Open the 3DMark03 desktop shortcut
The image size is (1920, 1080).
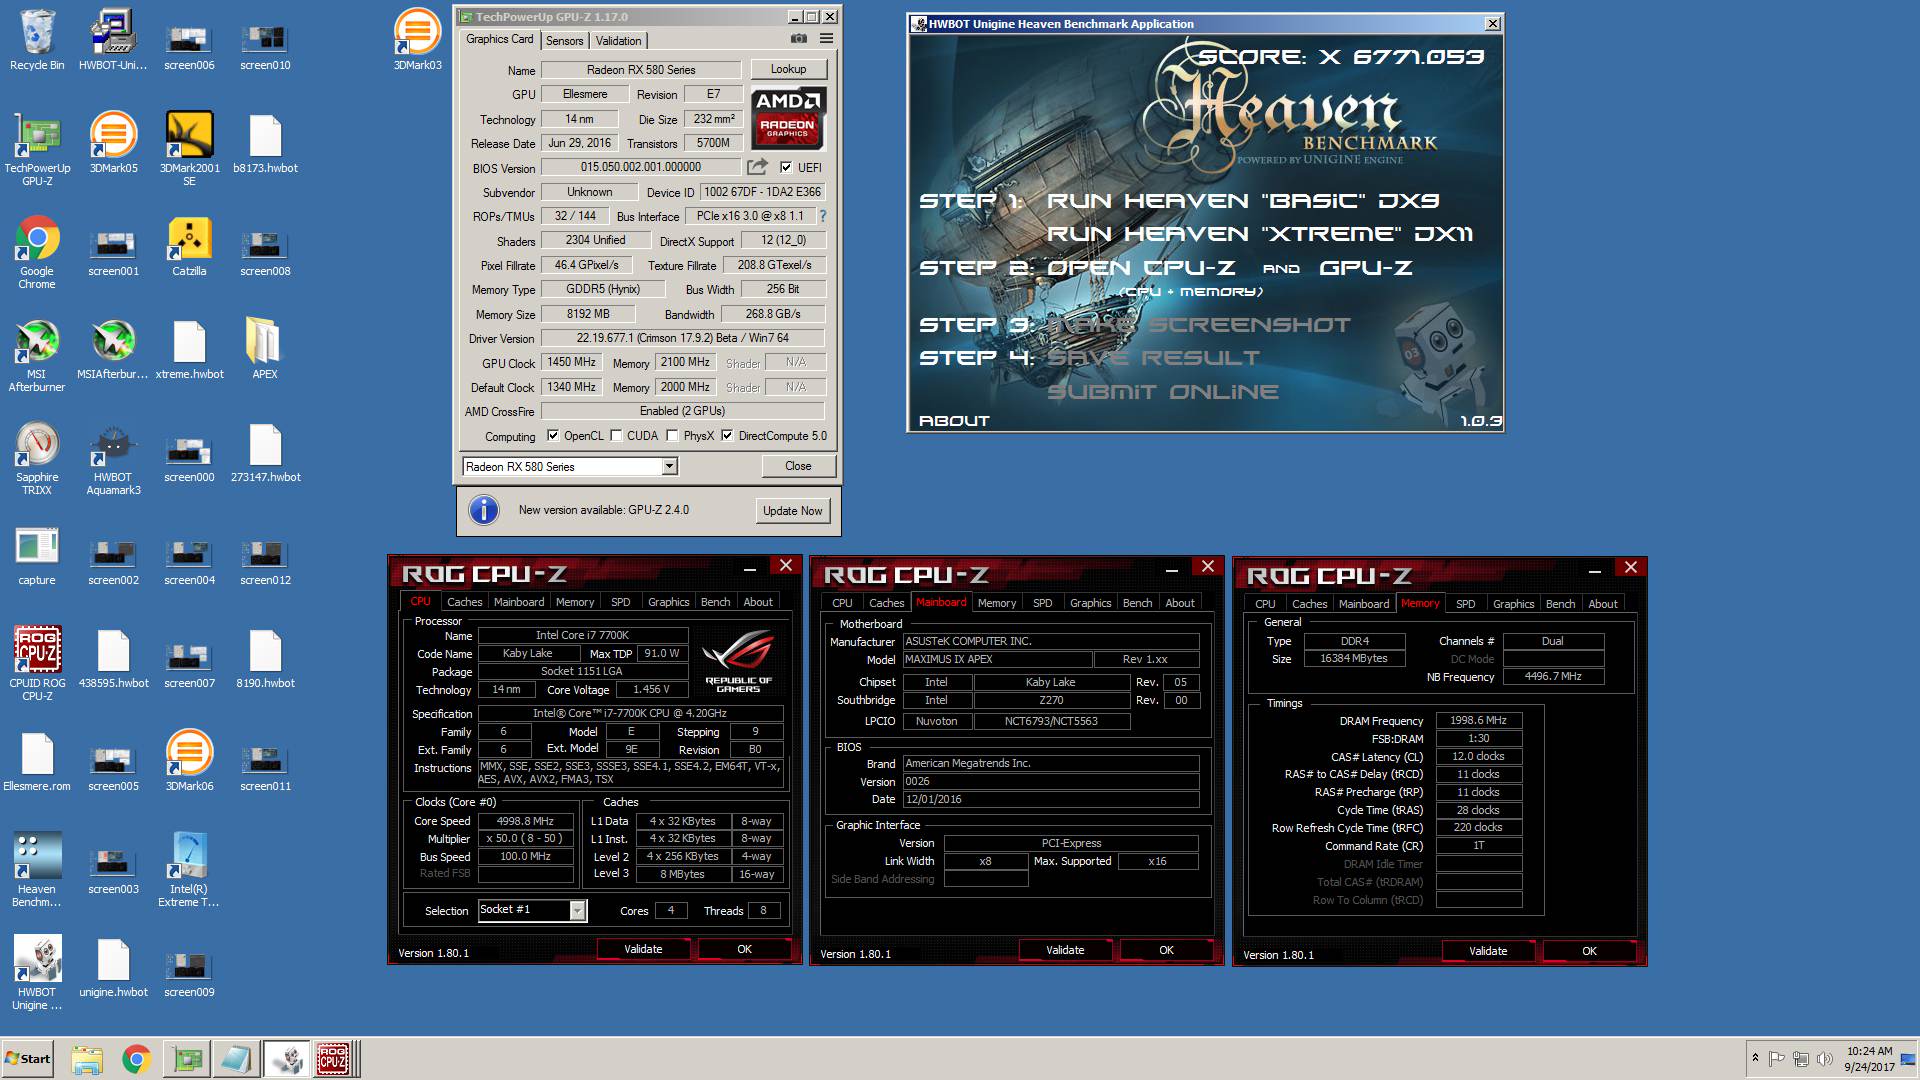(417, 40)
